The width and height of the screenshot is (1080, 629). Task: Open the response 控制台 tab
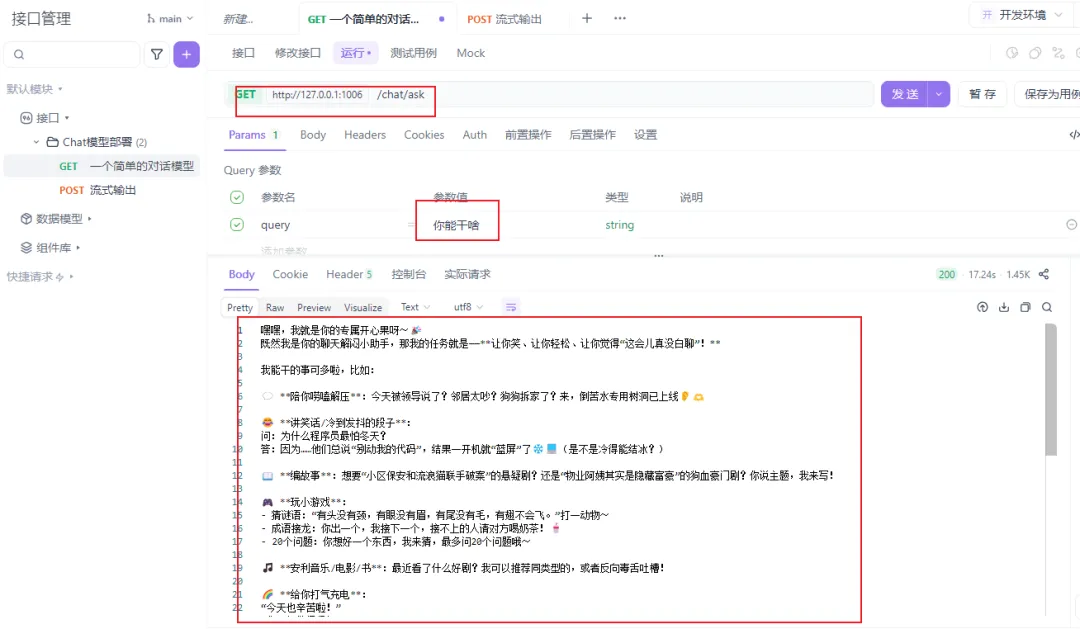(408, 274)
